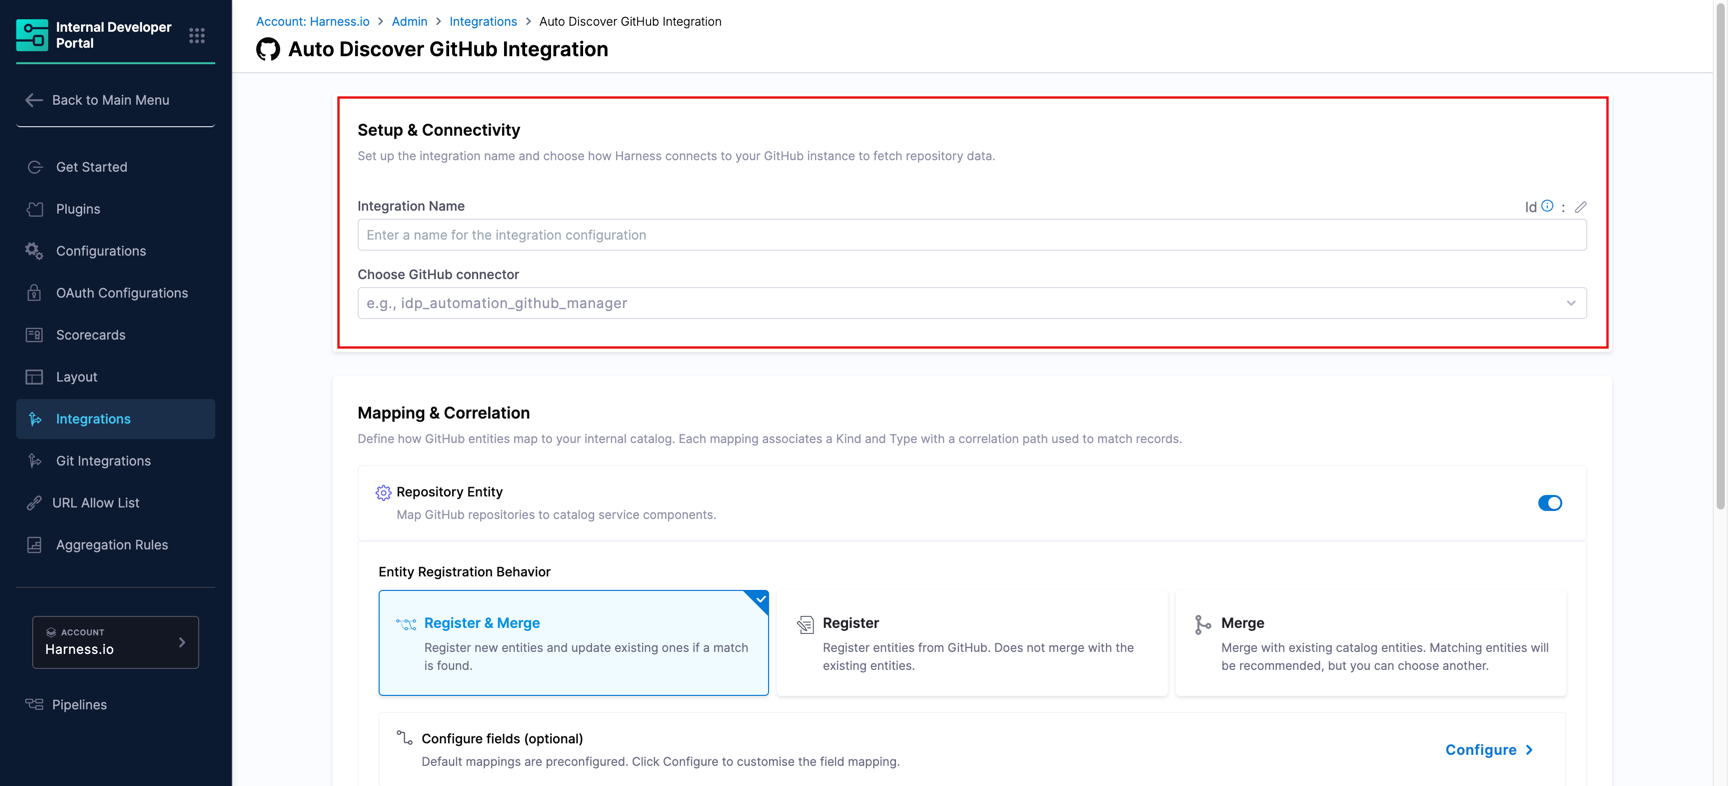Screen dimensions: 1728x786
Task: Expand the Harness.io account selector
Action: coord(115,642)
